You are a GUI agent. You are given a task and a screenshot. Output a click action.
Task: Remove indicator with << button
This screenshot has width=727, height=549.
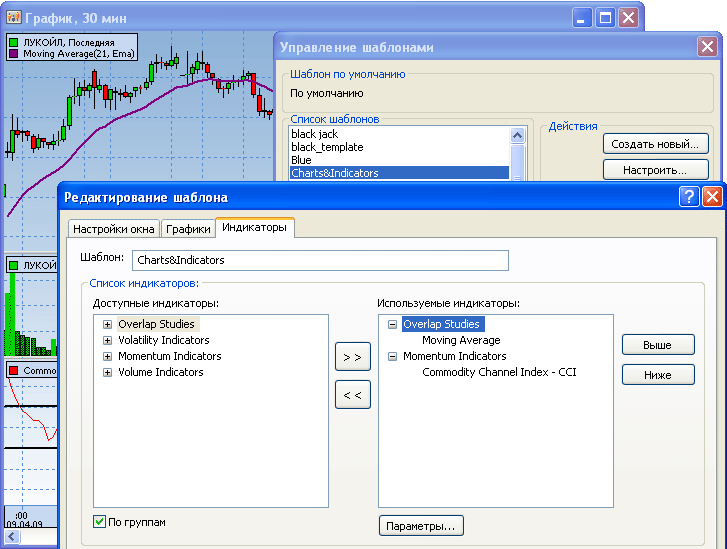tap(352, 395)
